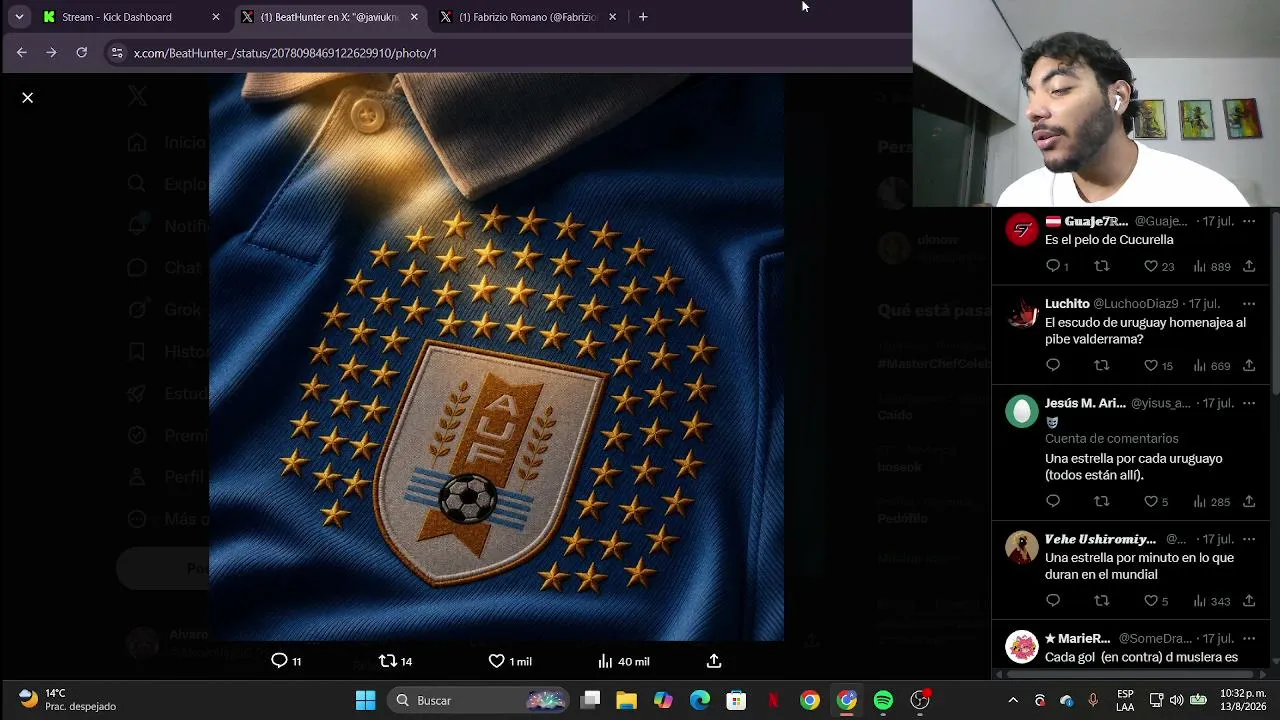
Task: Like 'Una estrella por minuto' reply
Action: (1156, 601)
